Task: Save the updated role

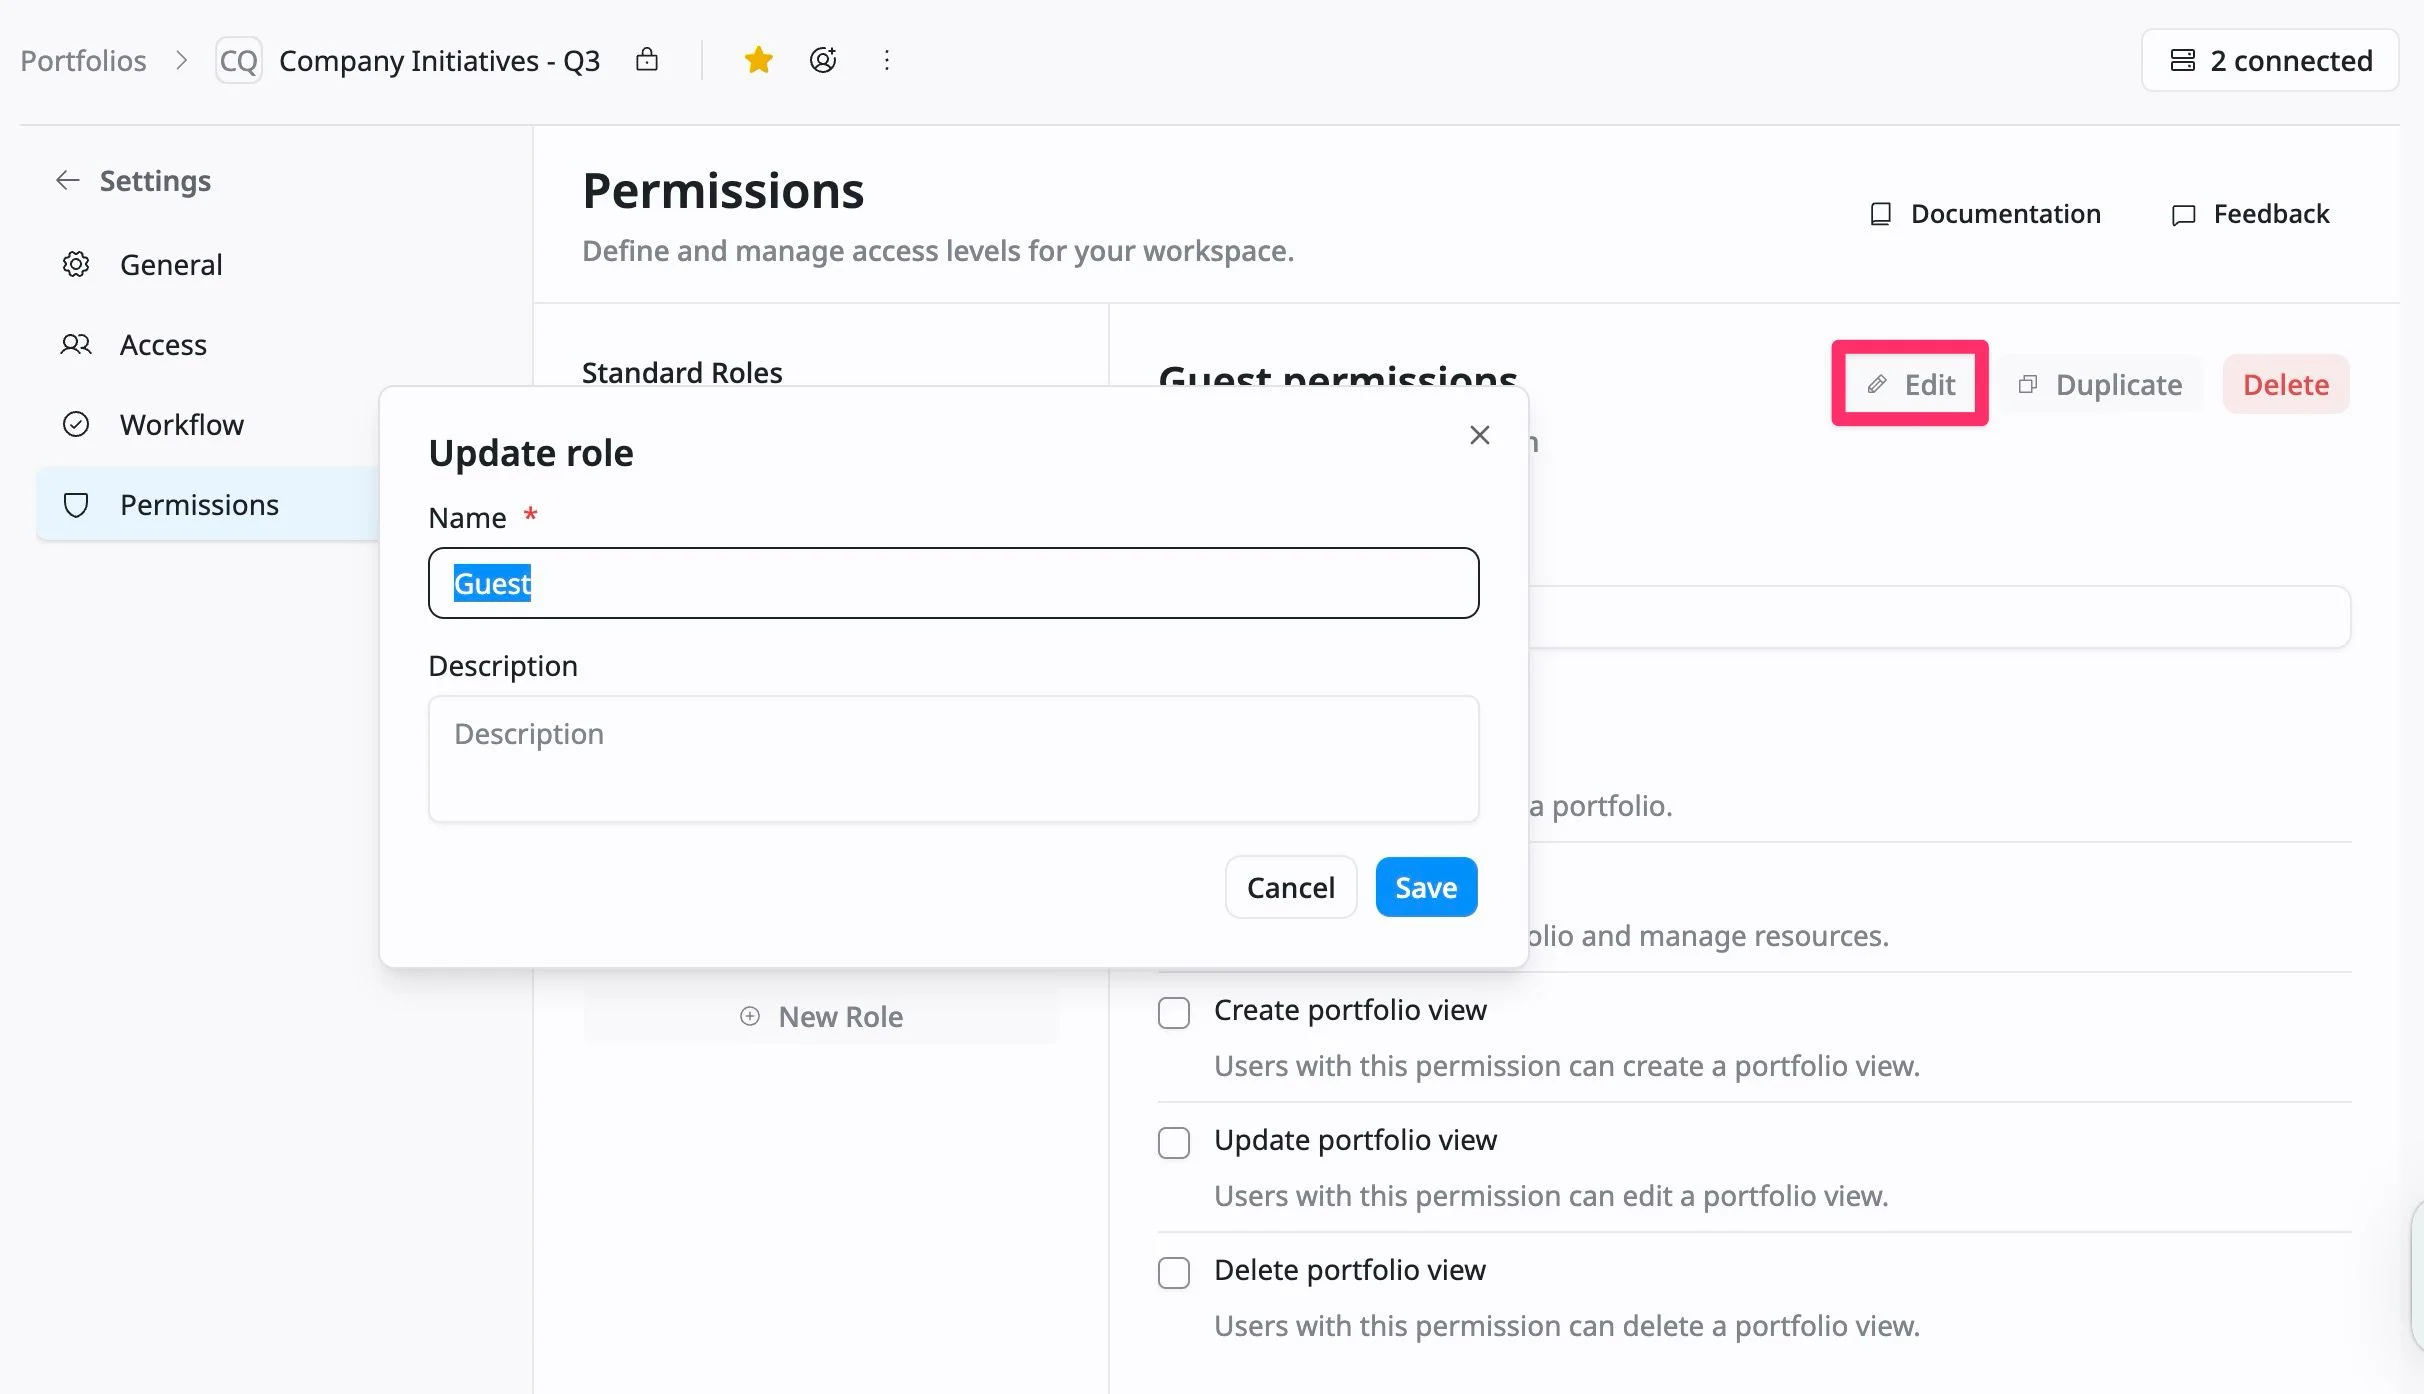Action: pyautogui.click(x=1426, y=887)
